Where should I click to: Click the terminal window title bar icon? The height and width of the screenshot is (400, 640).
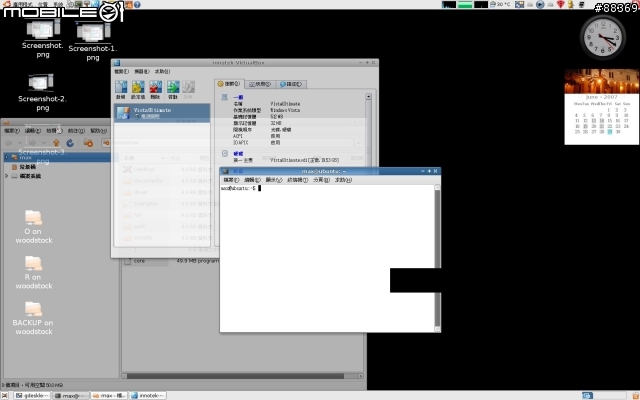pos(226,171)
